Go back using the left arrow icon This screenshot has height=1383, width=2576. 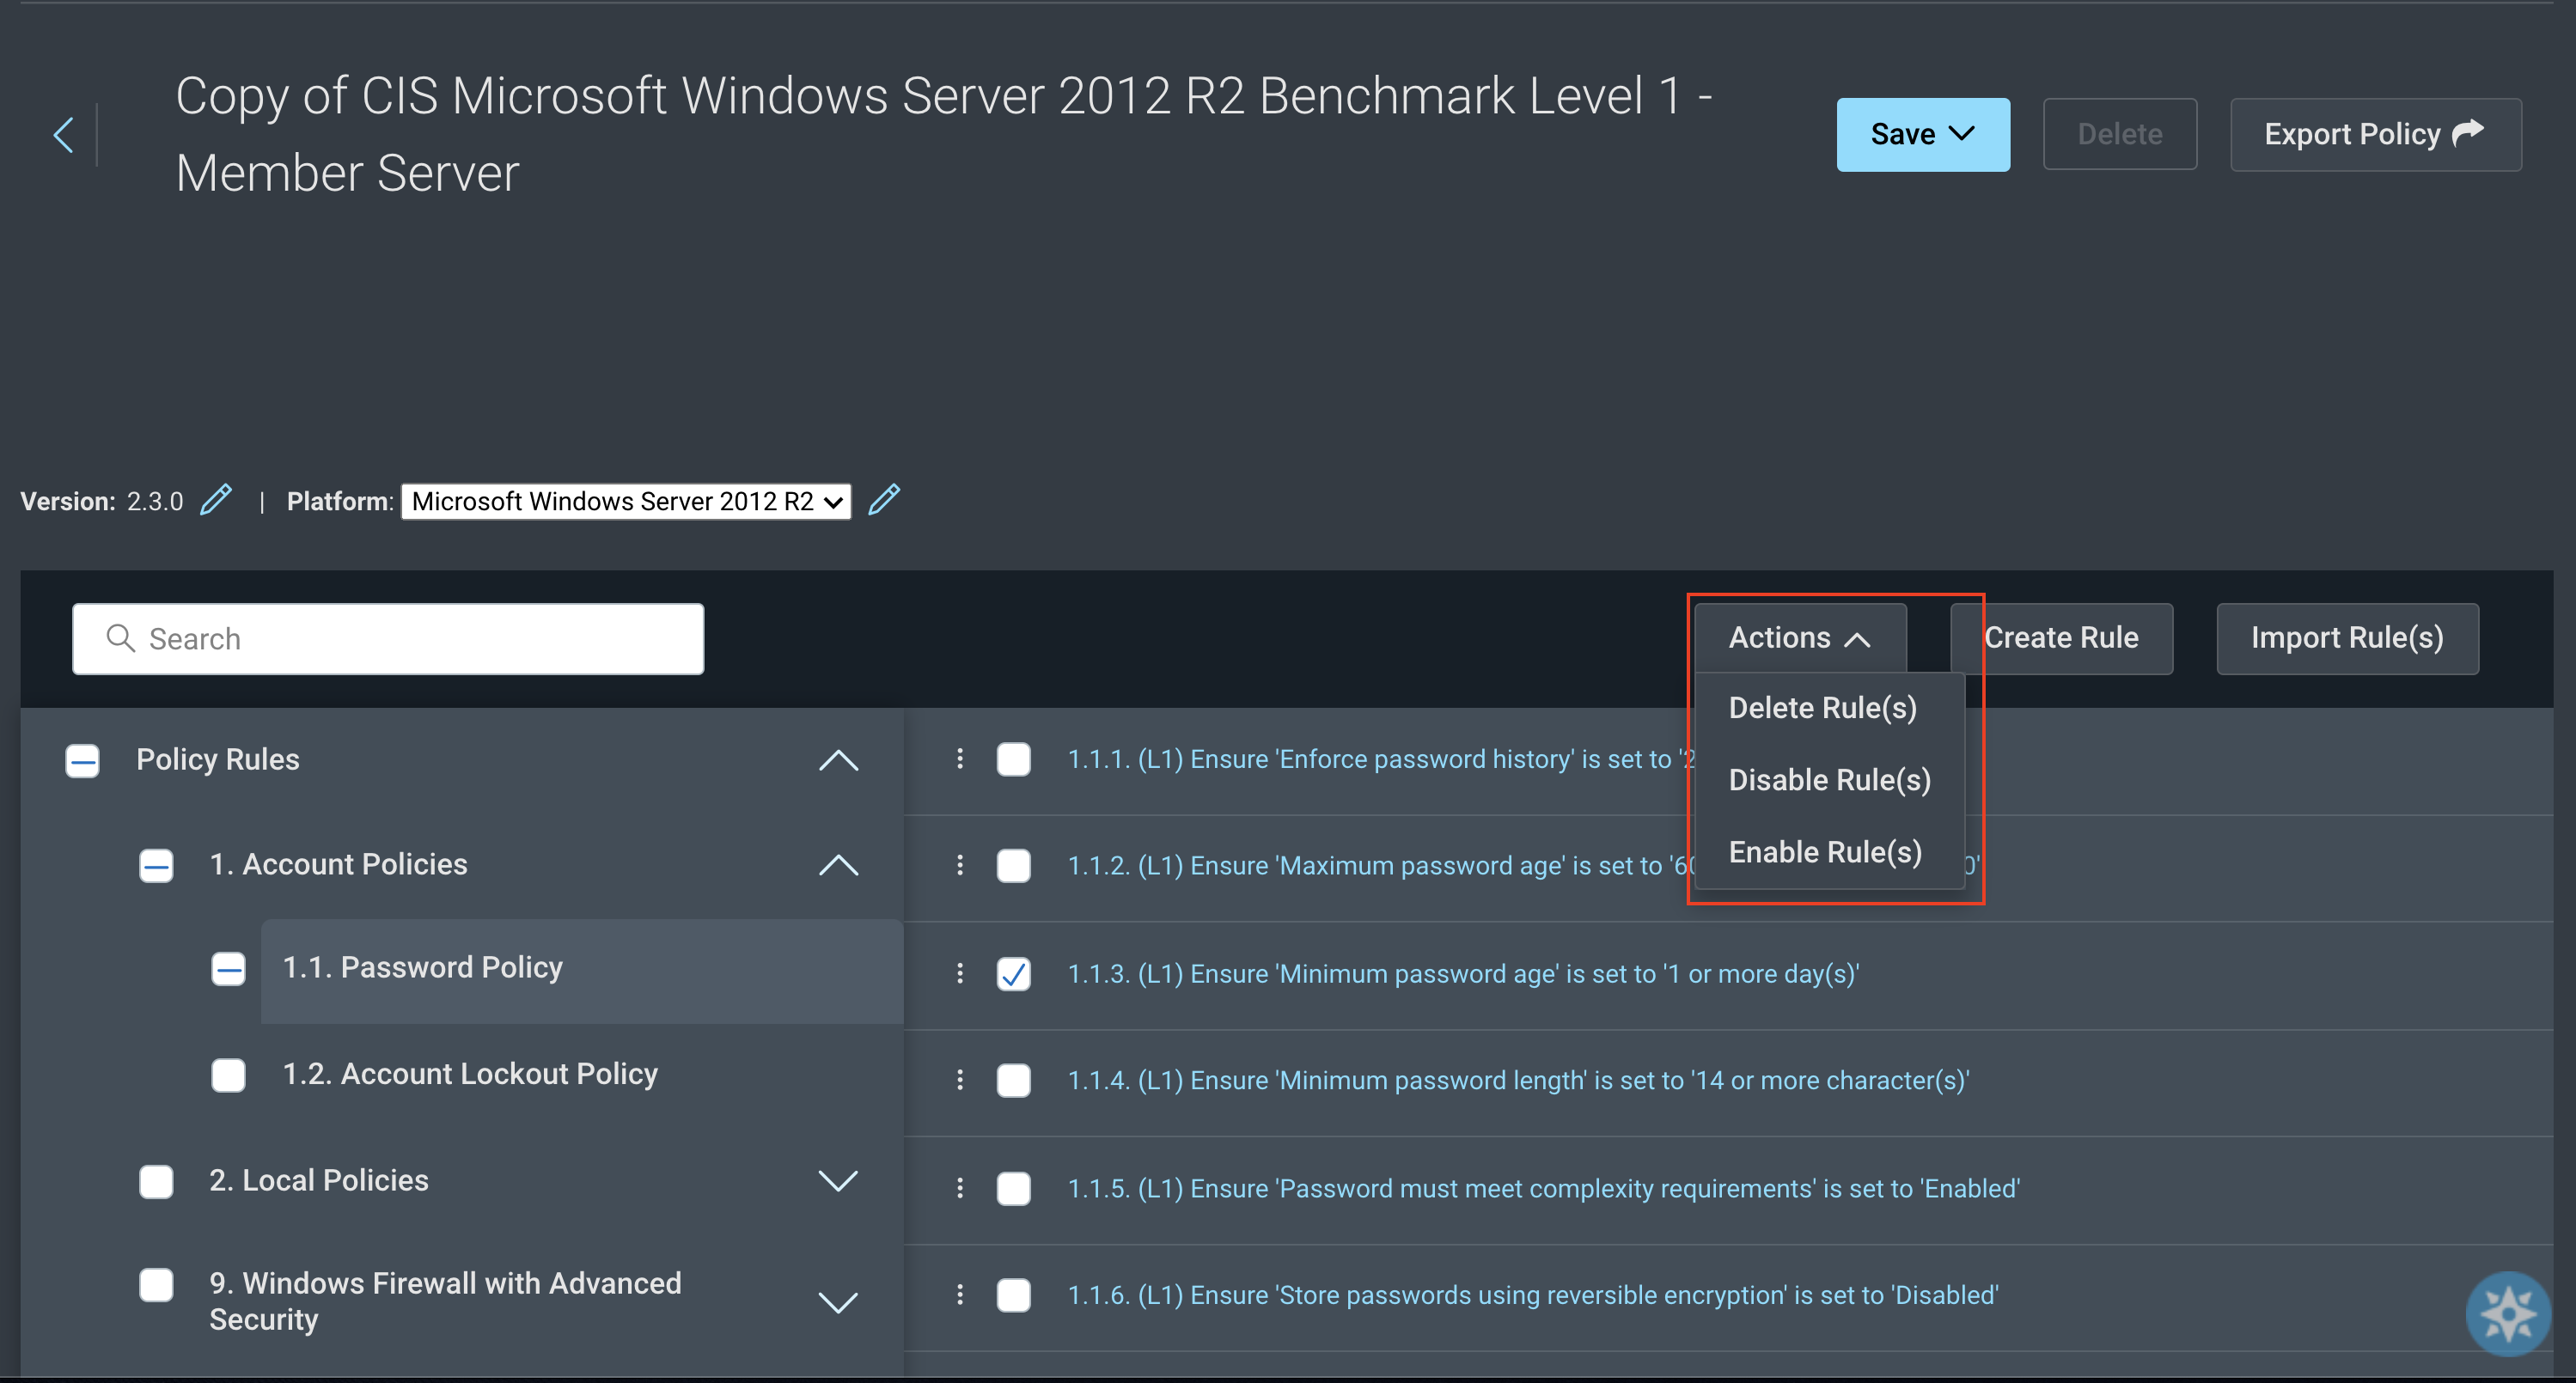pyautogui.click(x=64, y=134)
